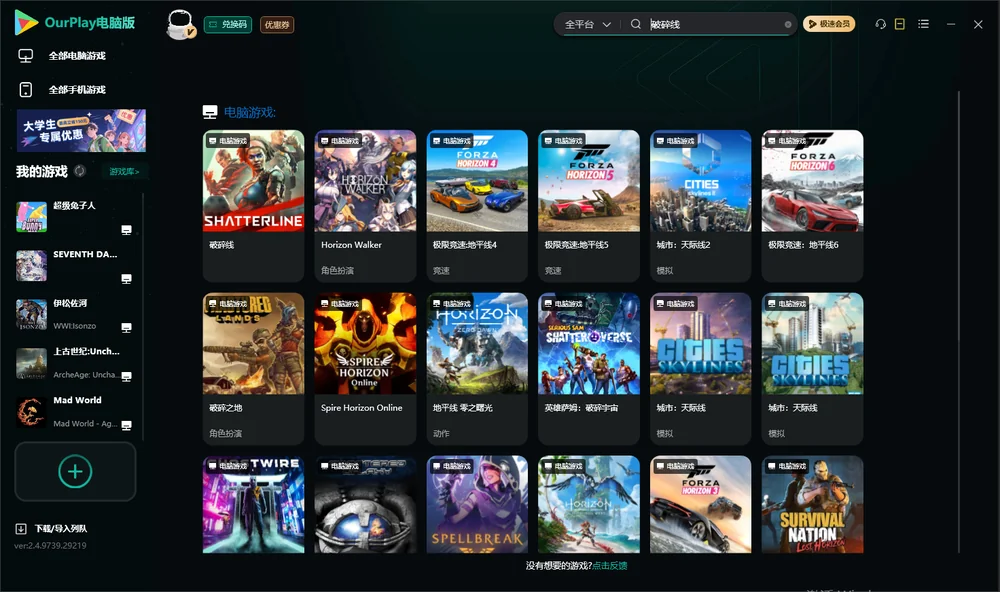Open the Shatterline game thumbnail
Screen dimensions: 1000x592
tap(253, 181)
